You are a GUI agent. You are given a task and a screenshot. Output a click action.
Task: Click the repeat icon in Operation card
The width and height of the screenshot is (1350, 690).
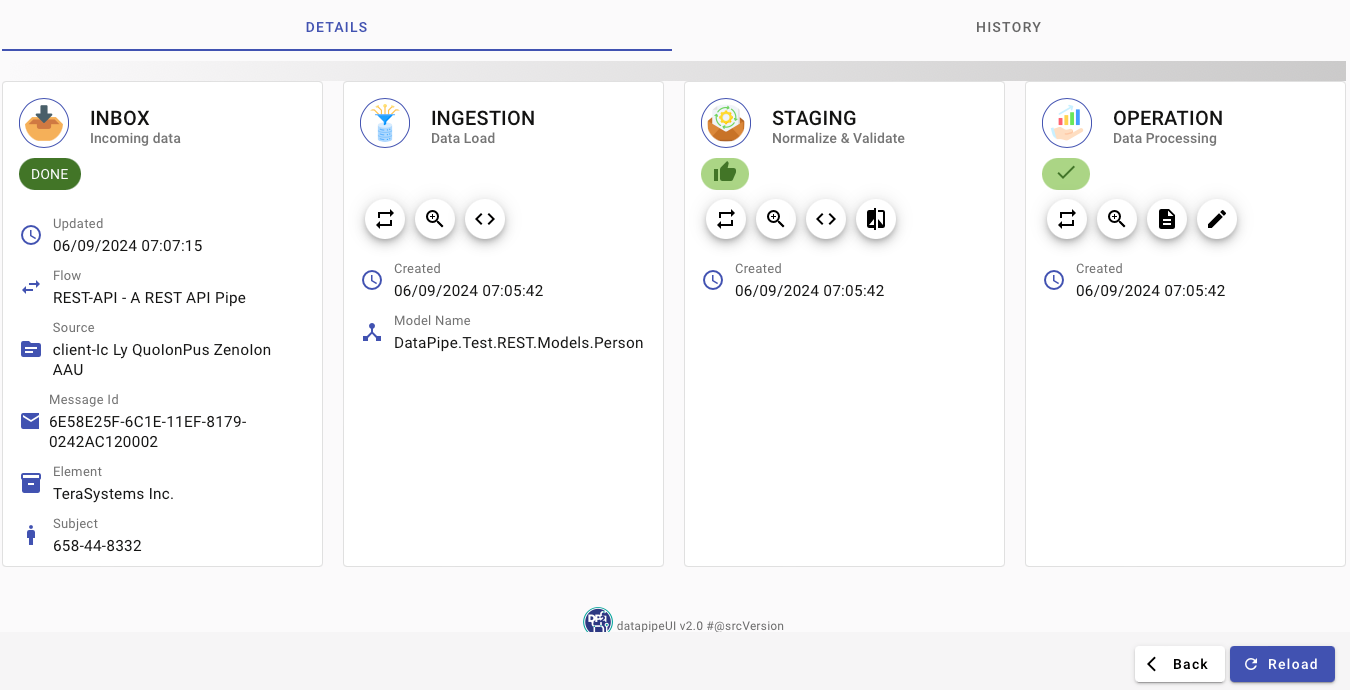click(1067, 219)
